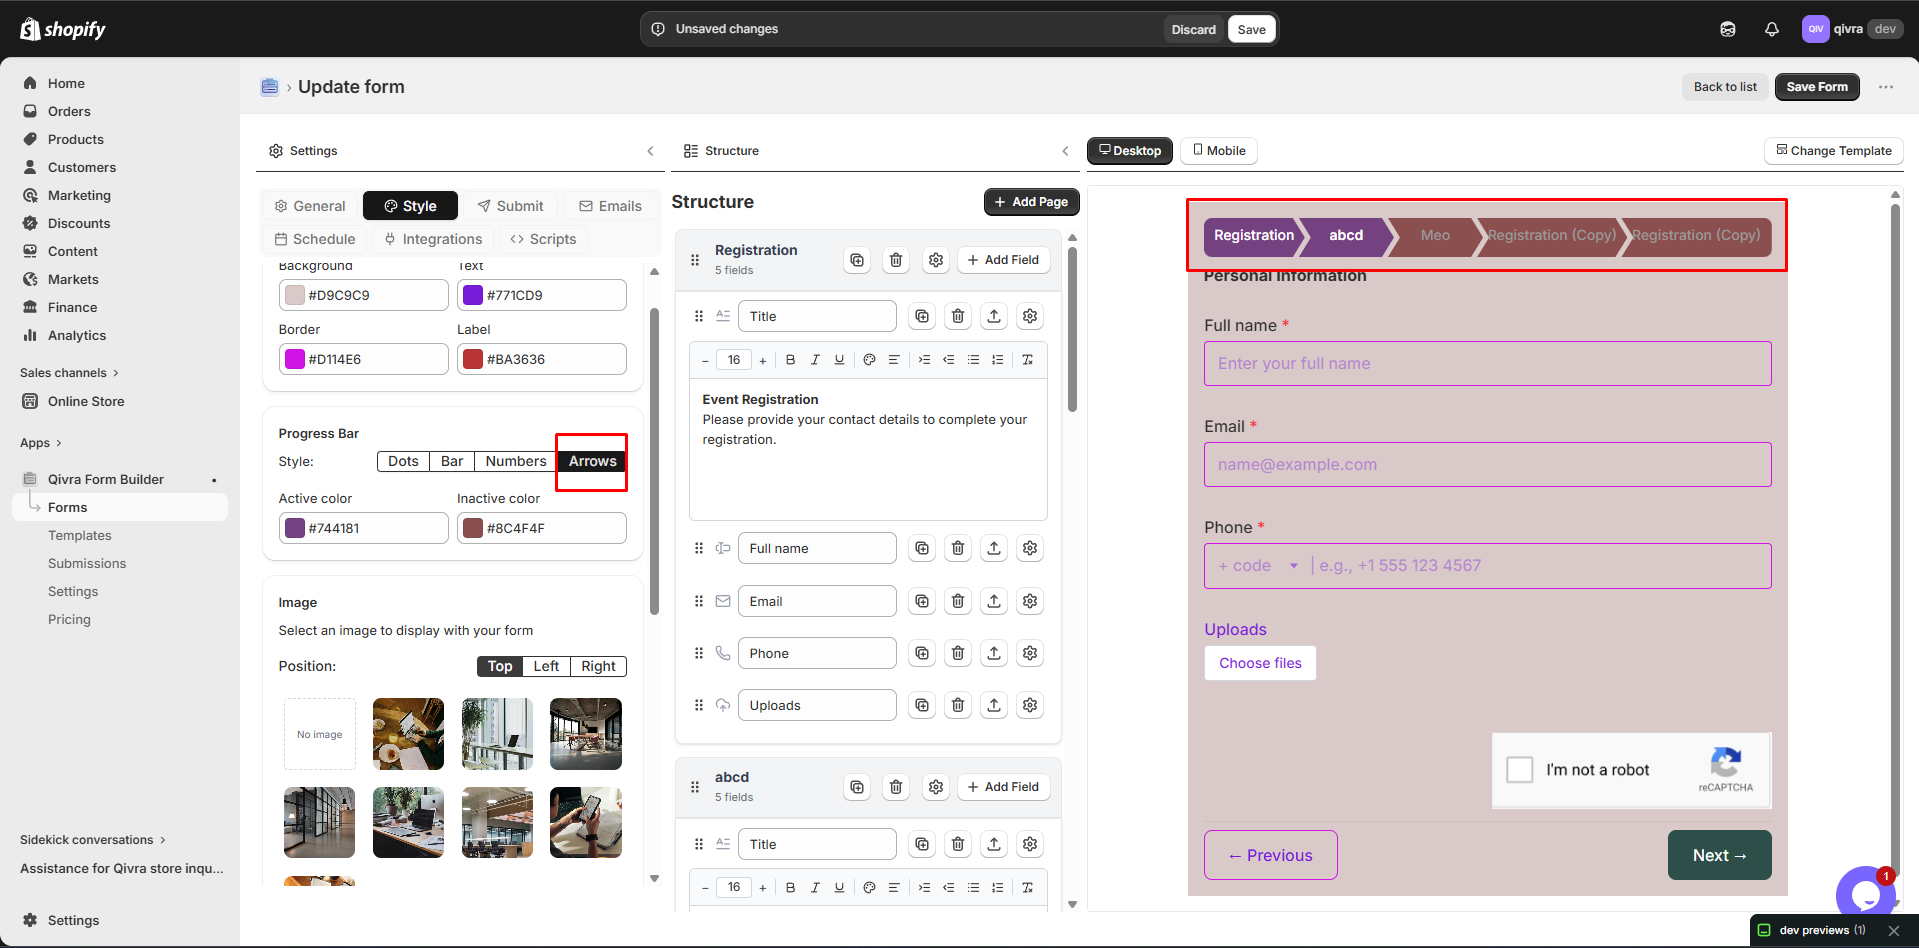Open abcd page settings gear
Image resolution: width=1919 pixels, height=948 pixels.
pyautogui.click(x=936, y=787)
